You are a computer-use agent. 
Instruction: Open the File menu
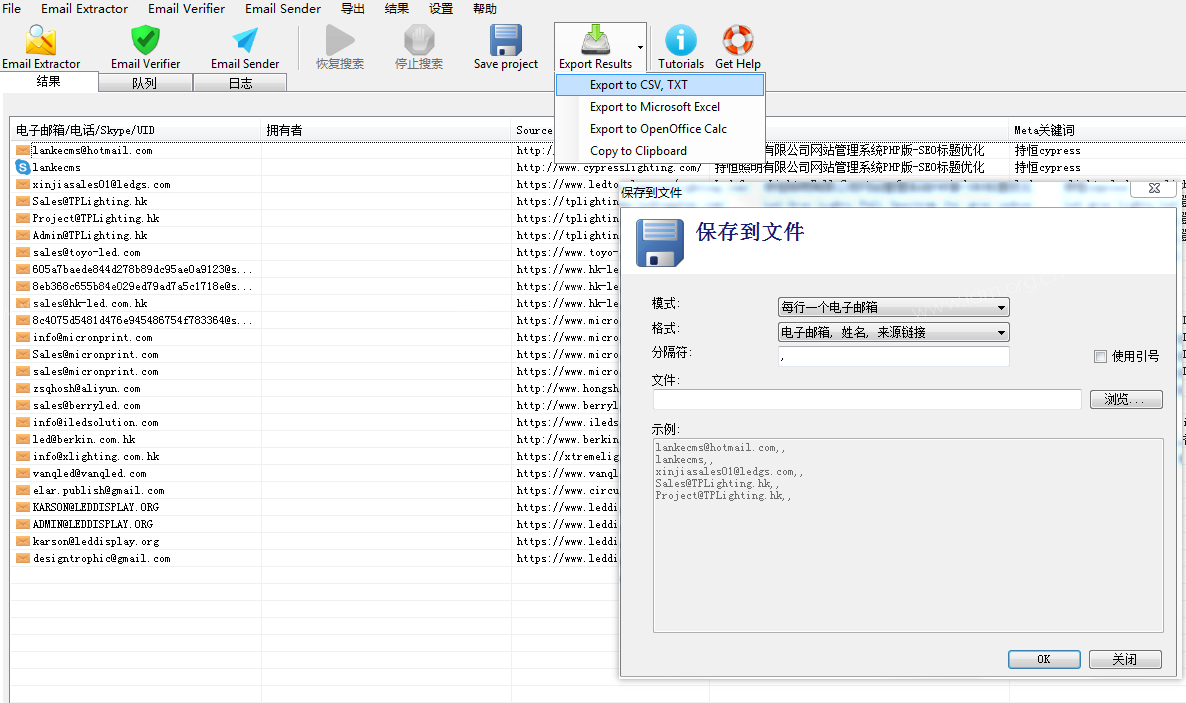click(11, 8)
